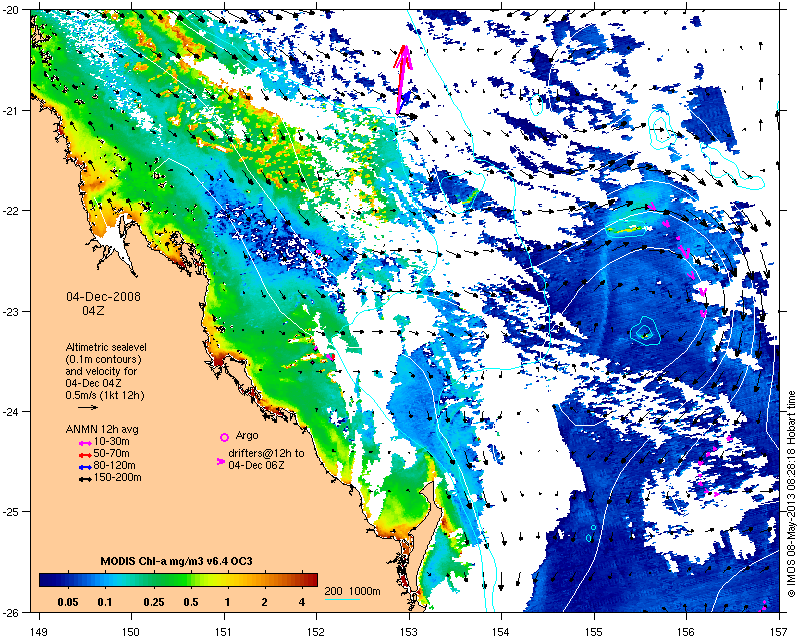Click the '0.5m/s (1kt 12h)' text
Viewport: 800px width, 640px height.
point(105,396)
